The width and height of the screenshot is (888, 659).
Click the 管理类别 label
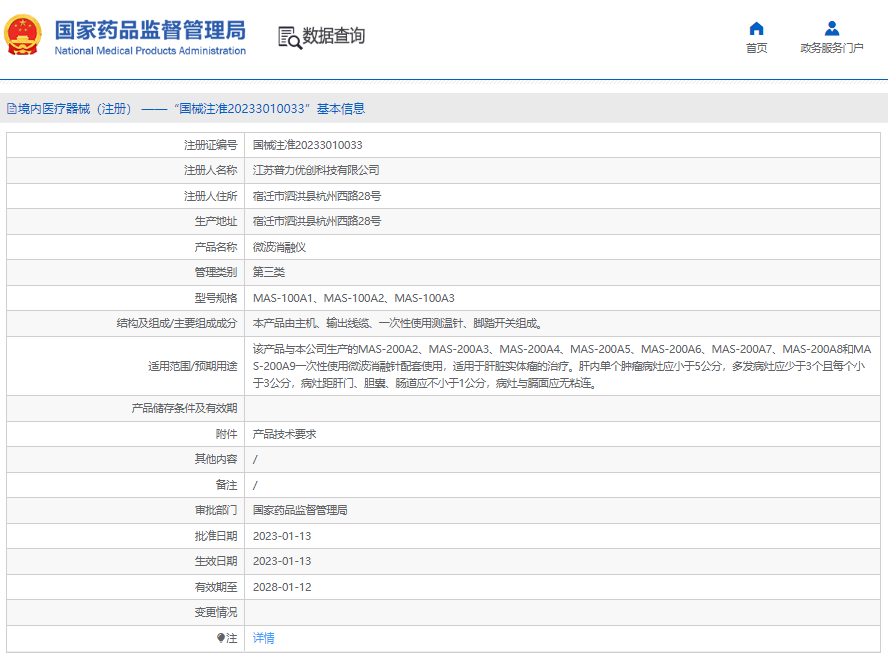point(216,272)
